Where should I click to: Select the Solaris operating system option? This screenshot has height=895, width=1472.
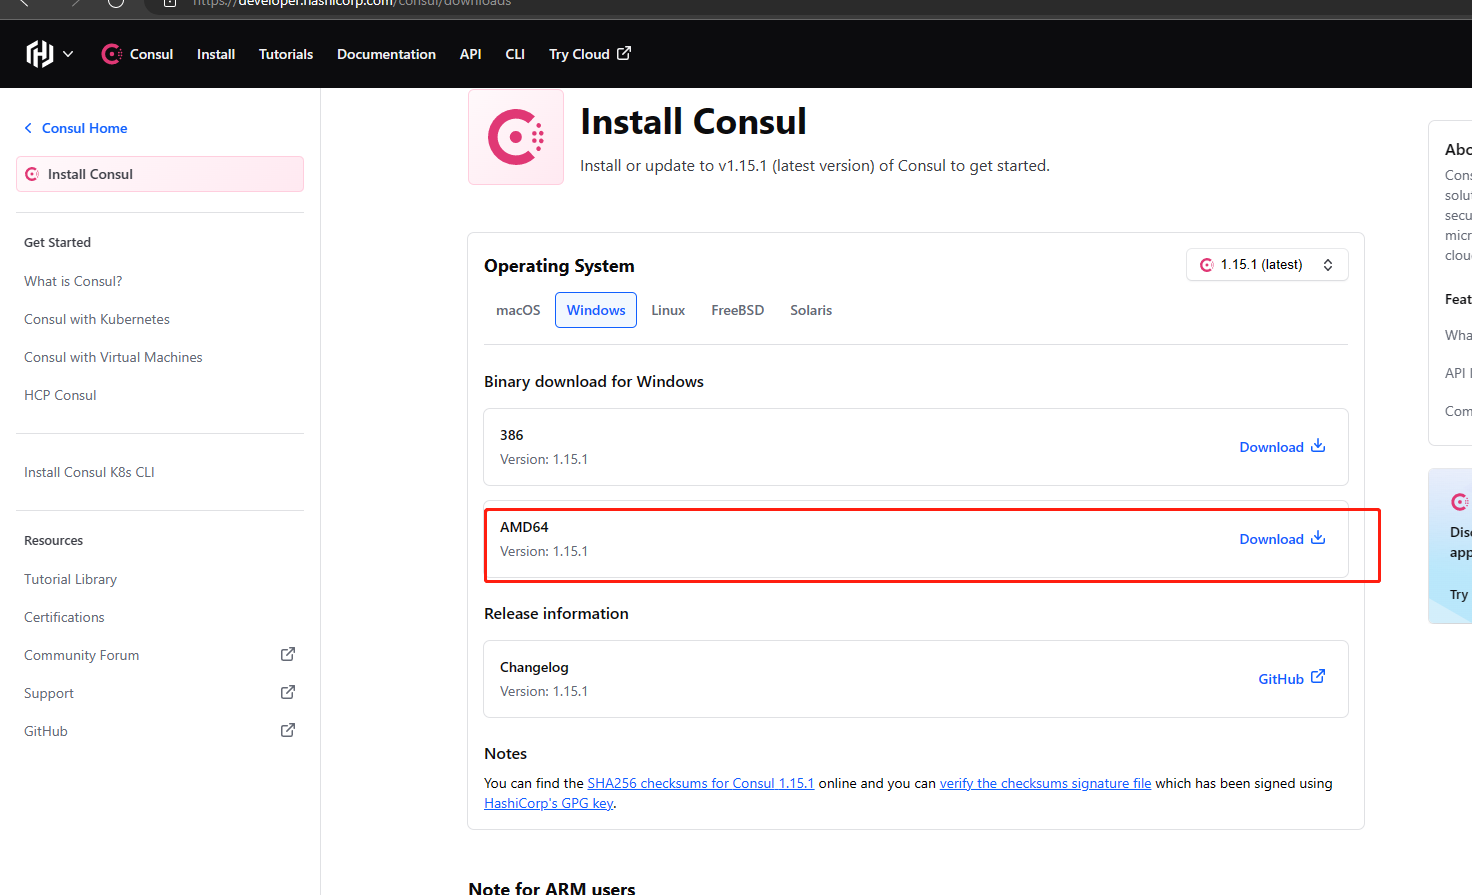coord(810,310)
